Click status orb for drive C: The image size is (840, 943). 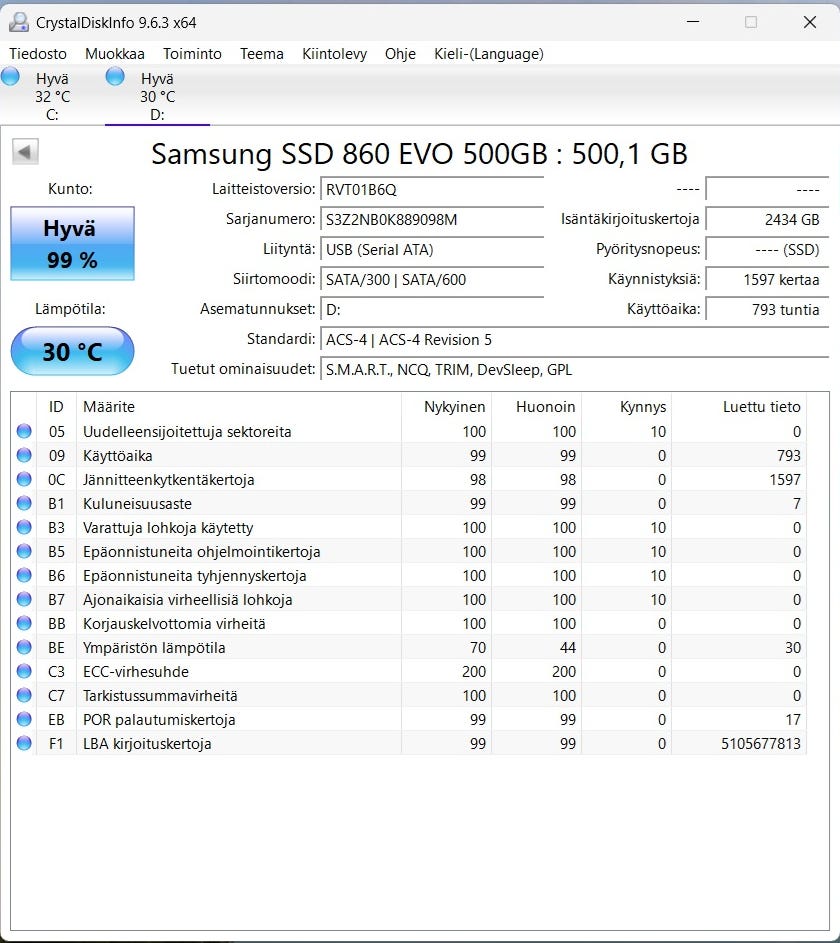click(x=10, y=76)
